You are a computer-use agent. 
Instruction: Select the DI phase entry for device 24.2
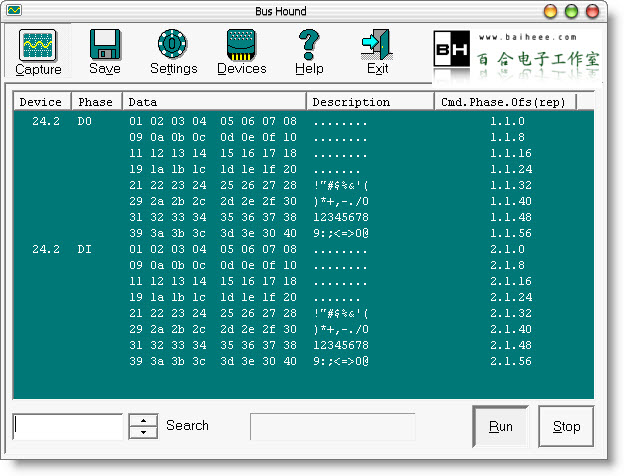click(84, 249)
